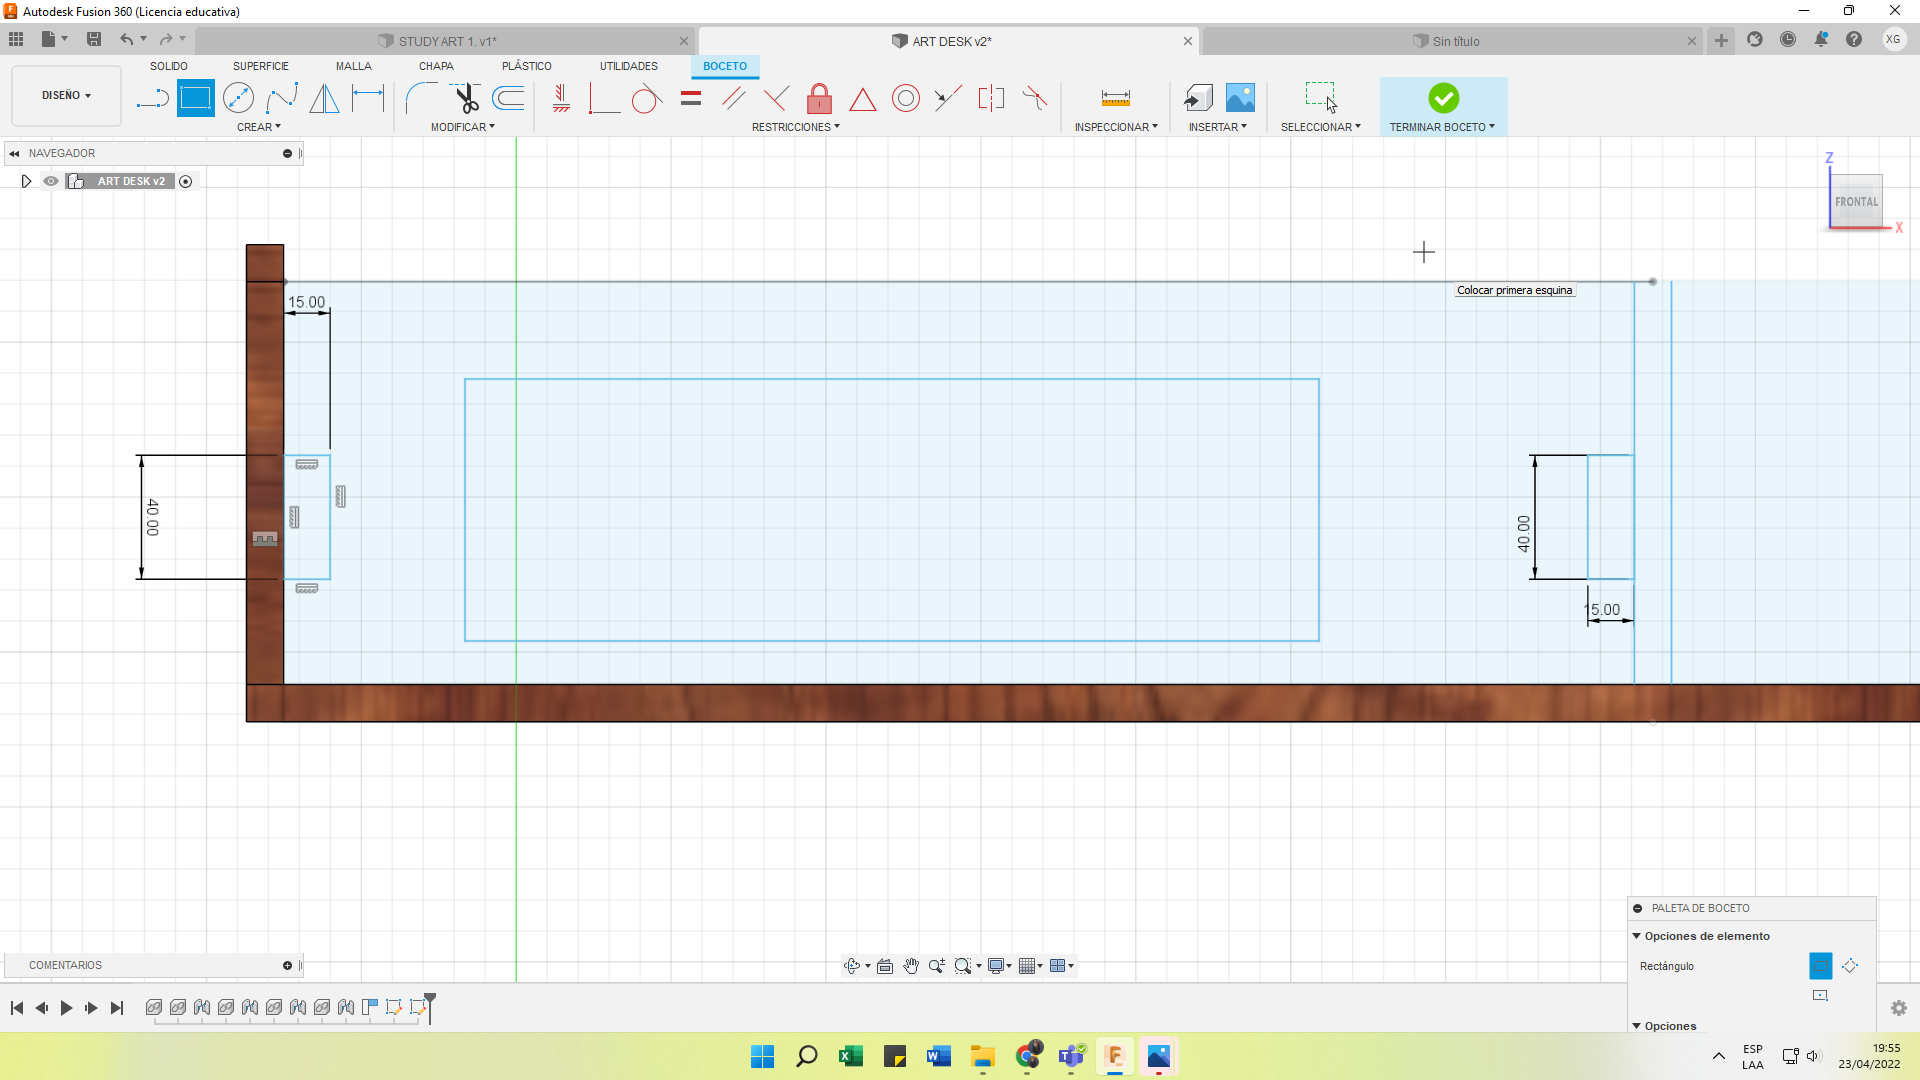This screenshot has height=1080, width=1920.
Task: Apply Fix/Unfix lock constraint
Action: pyautogui.click(x=819, y=98)
